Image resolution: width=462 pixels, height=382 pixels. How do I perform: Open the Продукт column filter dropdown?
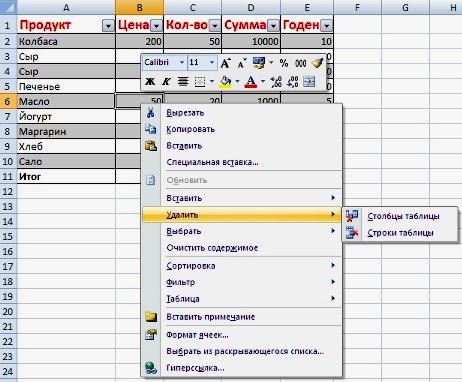click(x=108, y=25)
